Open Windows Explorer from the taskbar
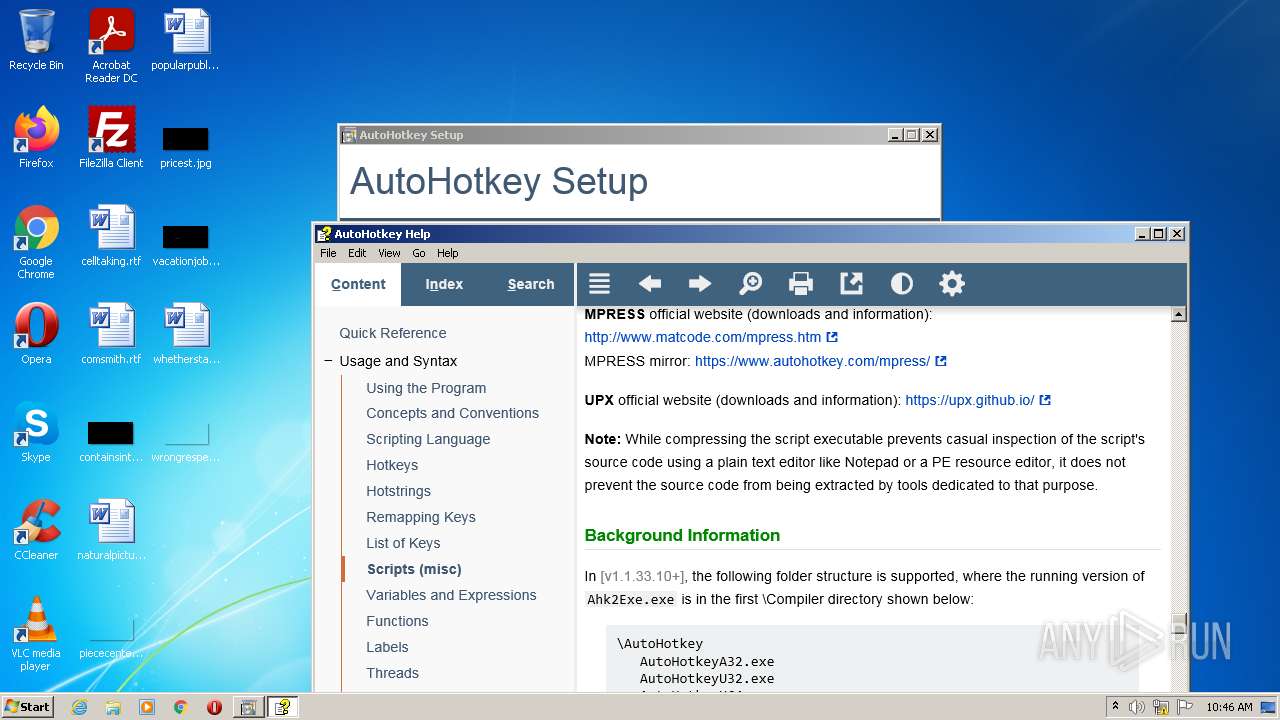 coord(113,707)
